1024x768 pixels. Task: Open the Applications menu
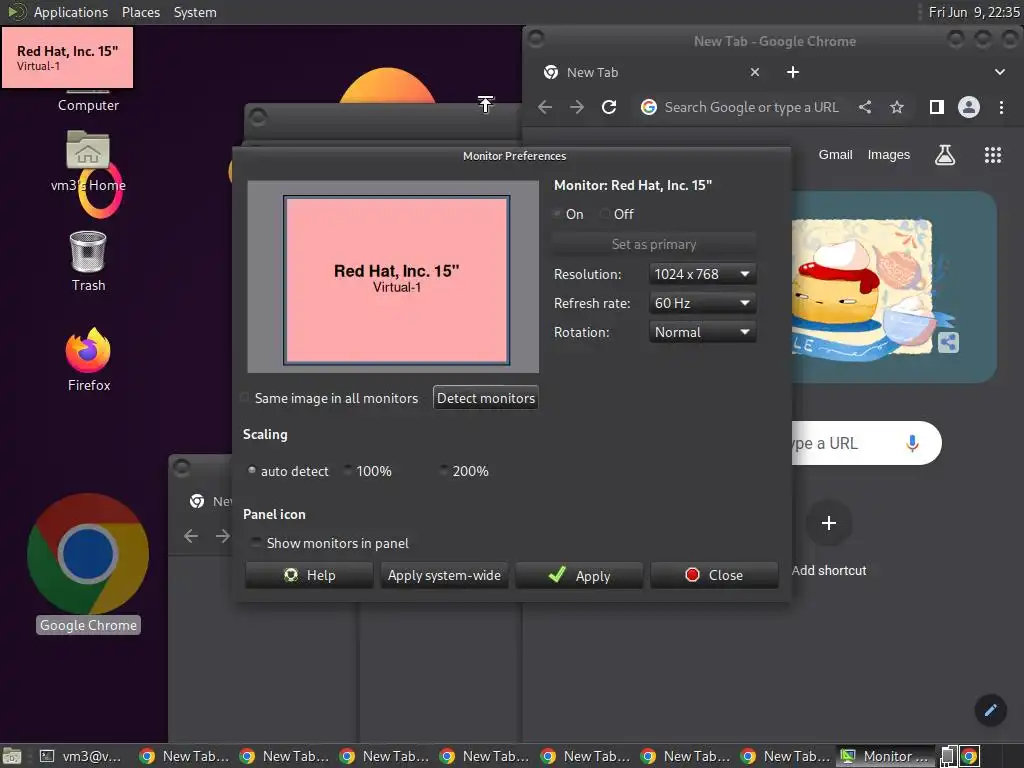71,12
